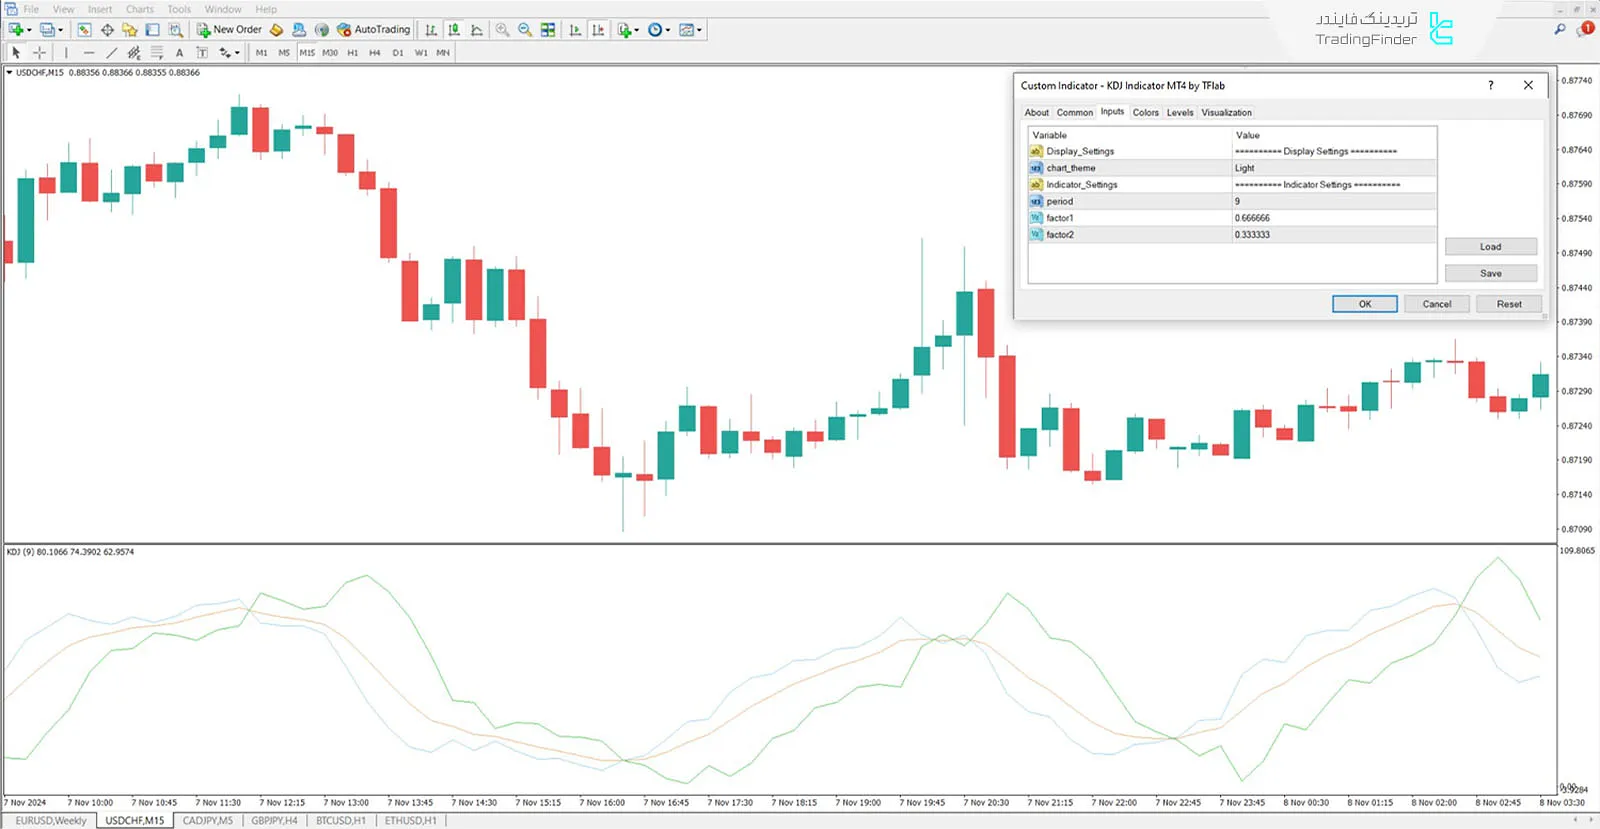Select the H1 timeframe button

click(352, 53)
